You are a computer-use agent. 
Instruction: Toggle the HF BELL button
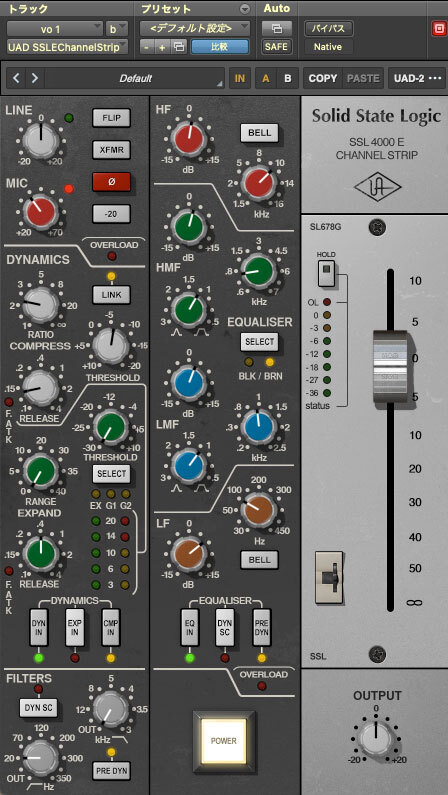coord(260,133)
